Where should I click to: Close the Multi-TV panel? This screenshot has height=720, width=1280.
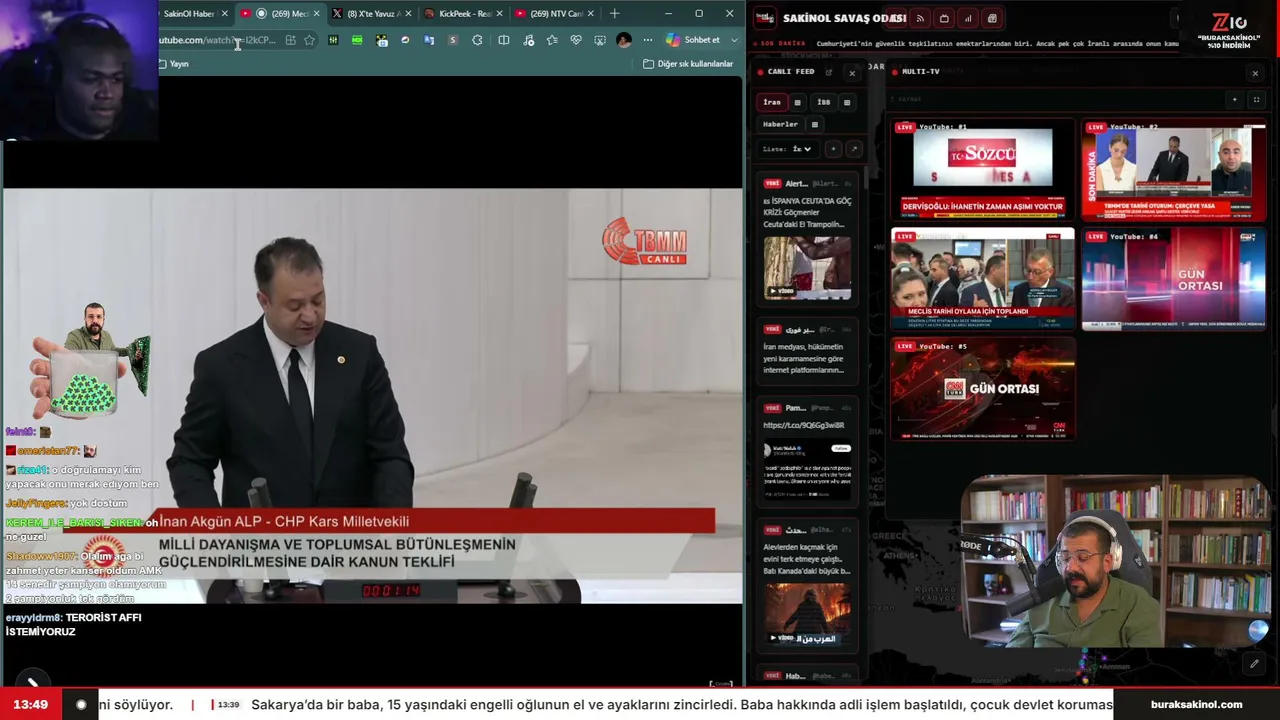pyautogui.click(x=1255, y=73)
